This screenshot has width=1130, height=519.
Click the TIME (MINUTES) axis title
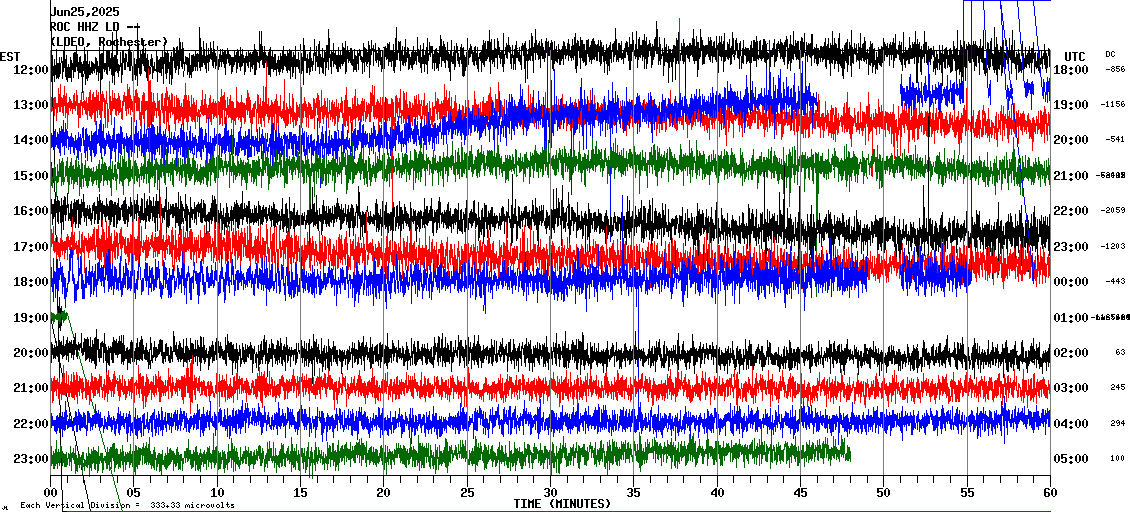click(x=562, y=504)
